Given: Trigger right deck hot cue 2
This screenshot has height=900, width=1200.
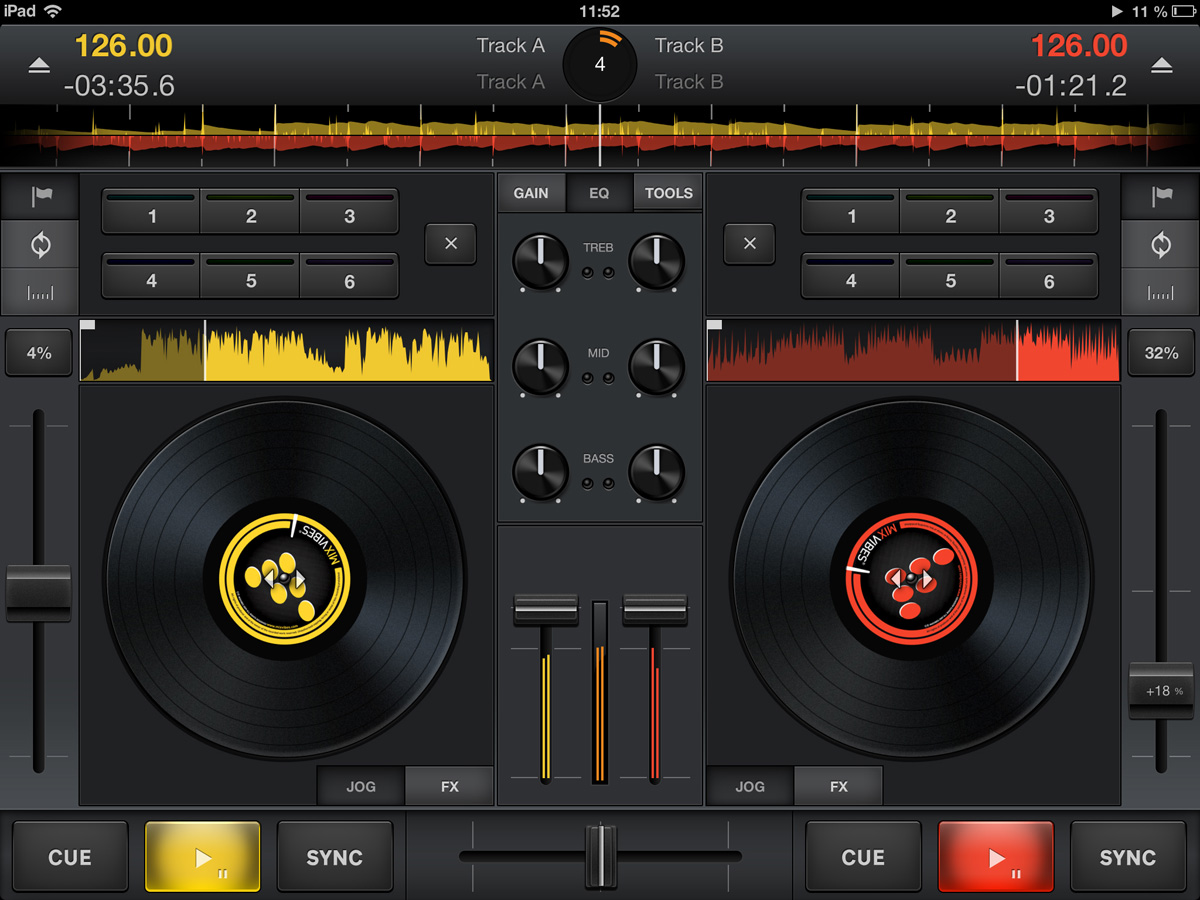Looking at the screenshot, I should coord(950,212).
